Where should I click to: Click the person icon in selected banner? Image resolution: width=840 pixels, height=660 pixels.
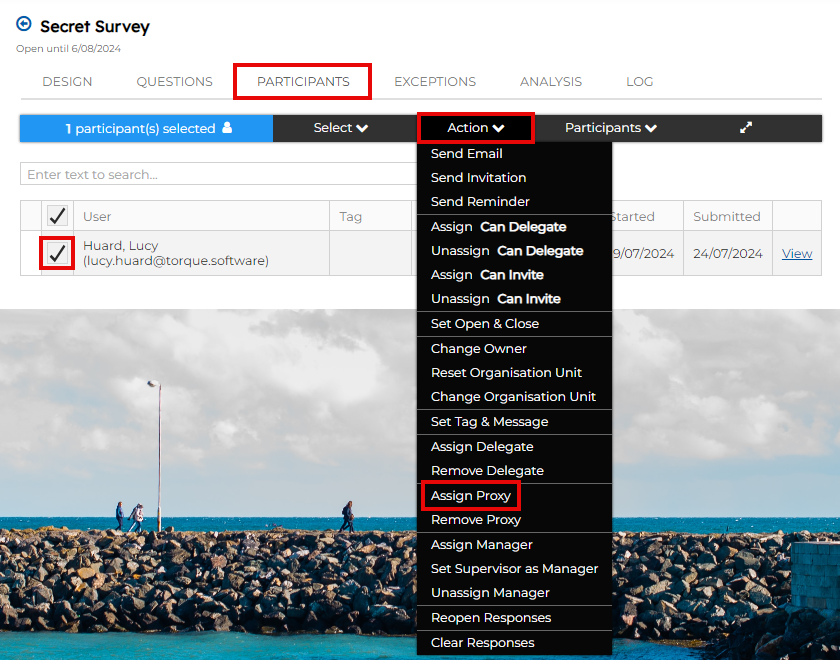pyautogui.click(x=227, y=128)
